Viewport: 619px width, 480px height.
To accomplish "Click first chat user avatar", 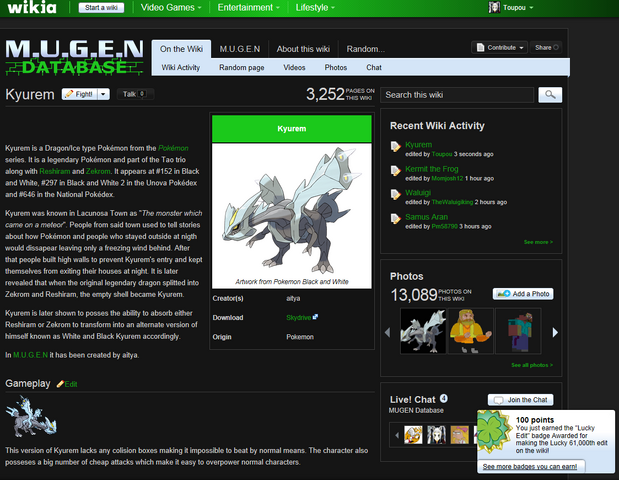I will pos(413,435).
